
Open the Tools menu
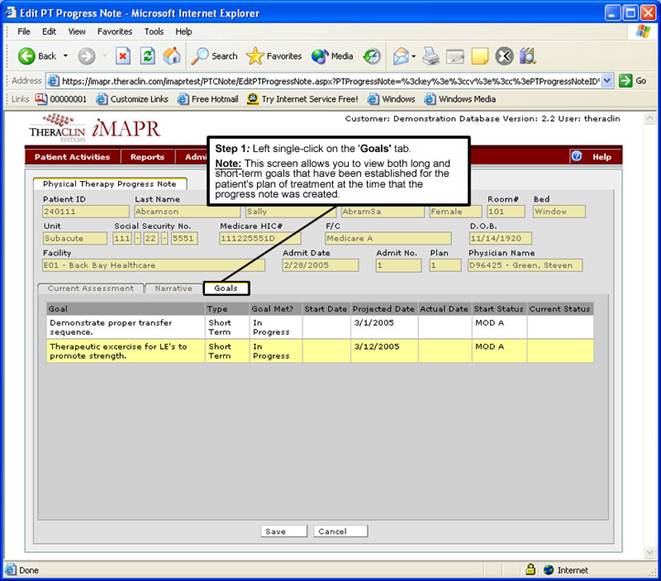pyautogui.click(x=153, y=31)
